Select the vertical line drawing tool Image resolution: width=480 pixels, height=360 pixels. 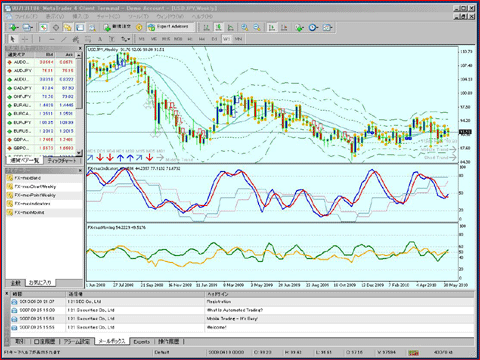(40, 39)
